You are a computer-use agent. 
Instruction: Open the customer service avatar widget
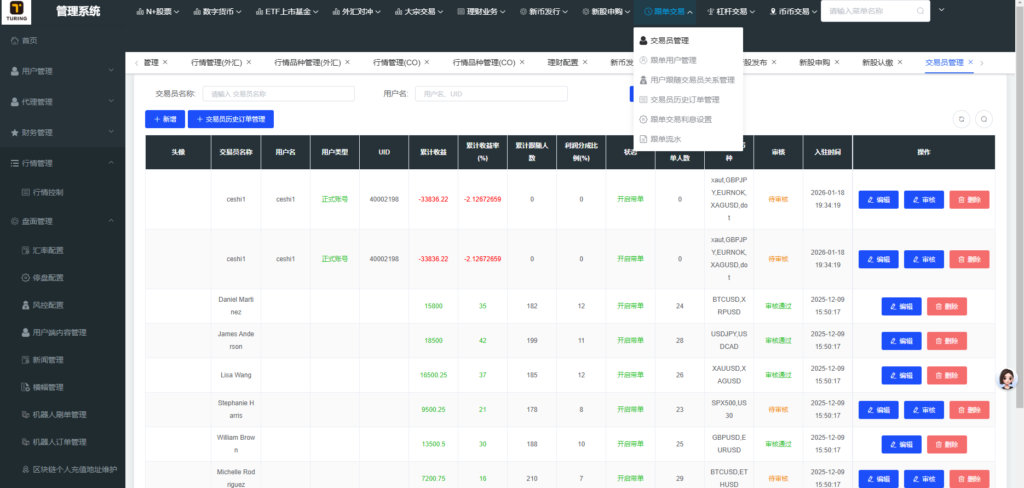tap(1008, 378)
